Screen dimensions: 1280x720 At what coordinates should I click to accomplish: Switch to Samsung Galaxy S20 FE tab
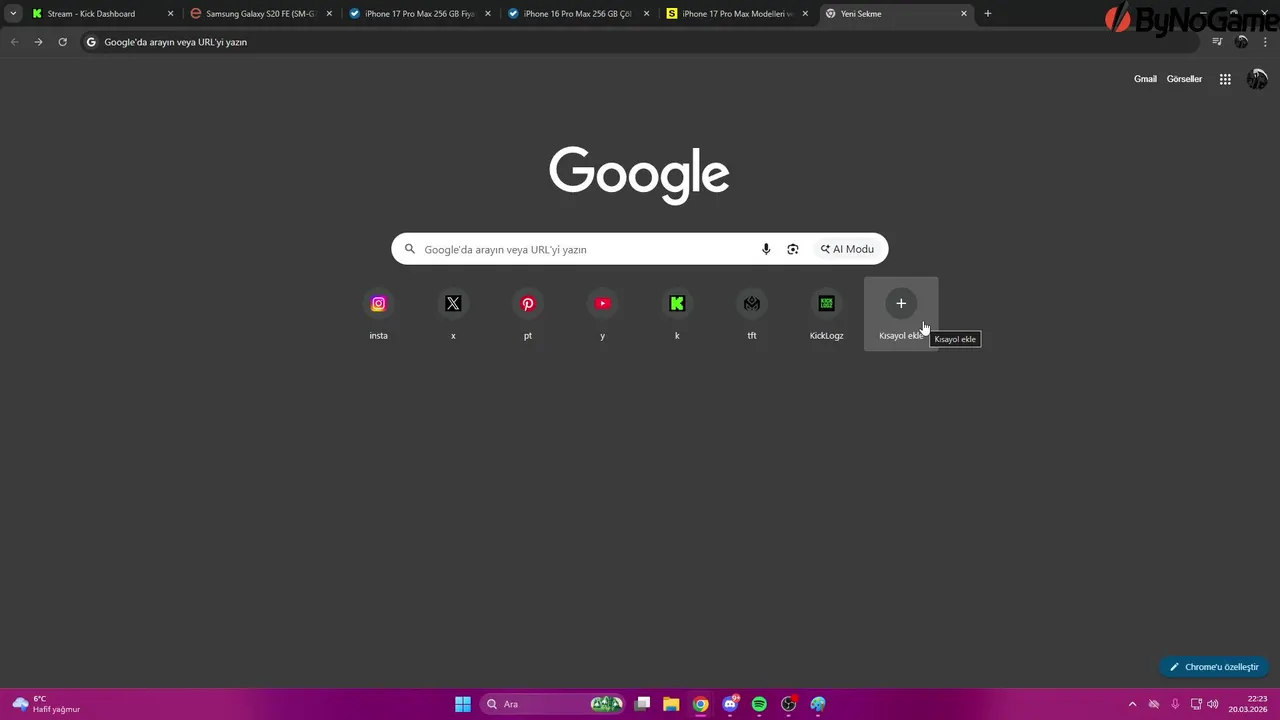tap(261, 14)
